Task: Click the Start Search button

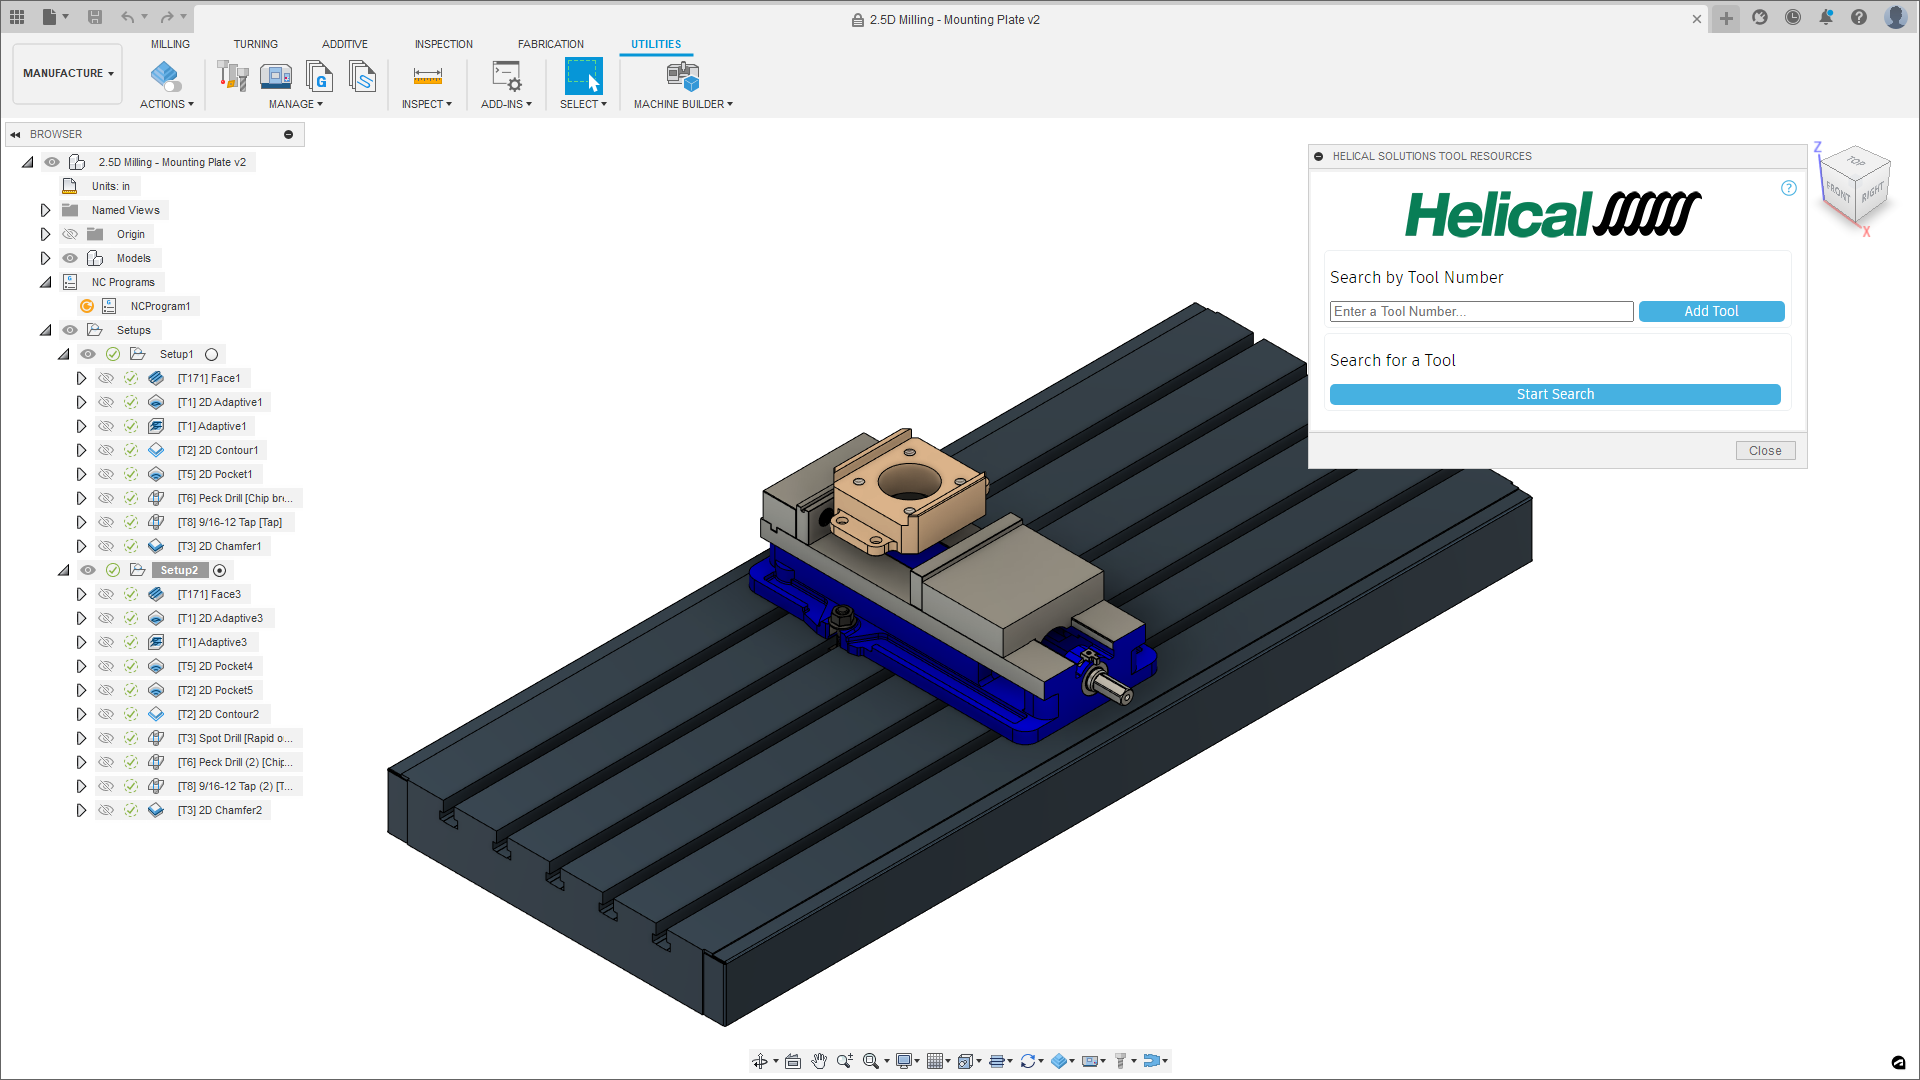Action: pos(1554,394)
